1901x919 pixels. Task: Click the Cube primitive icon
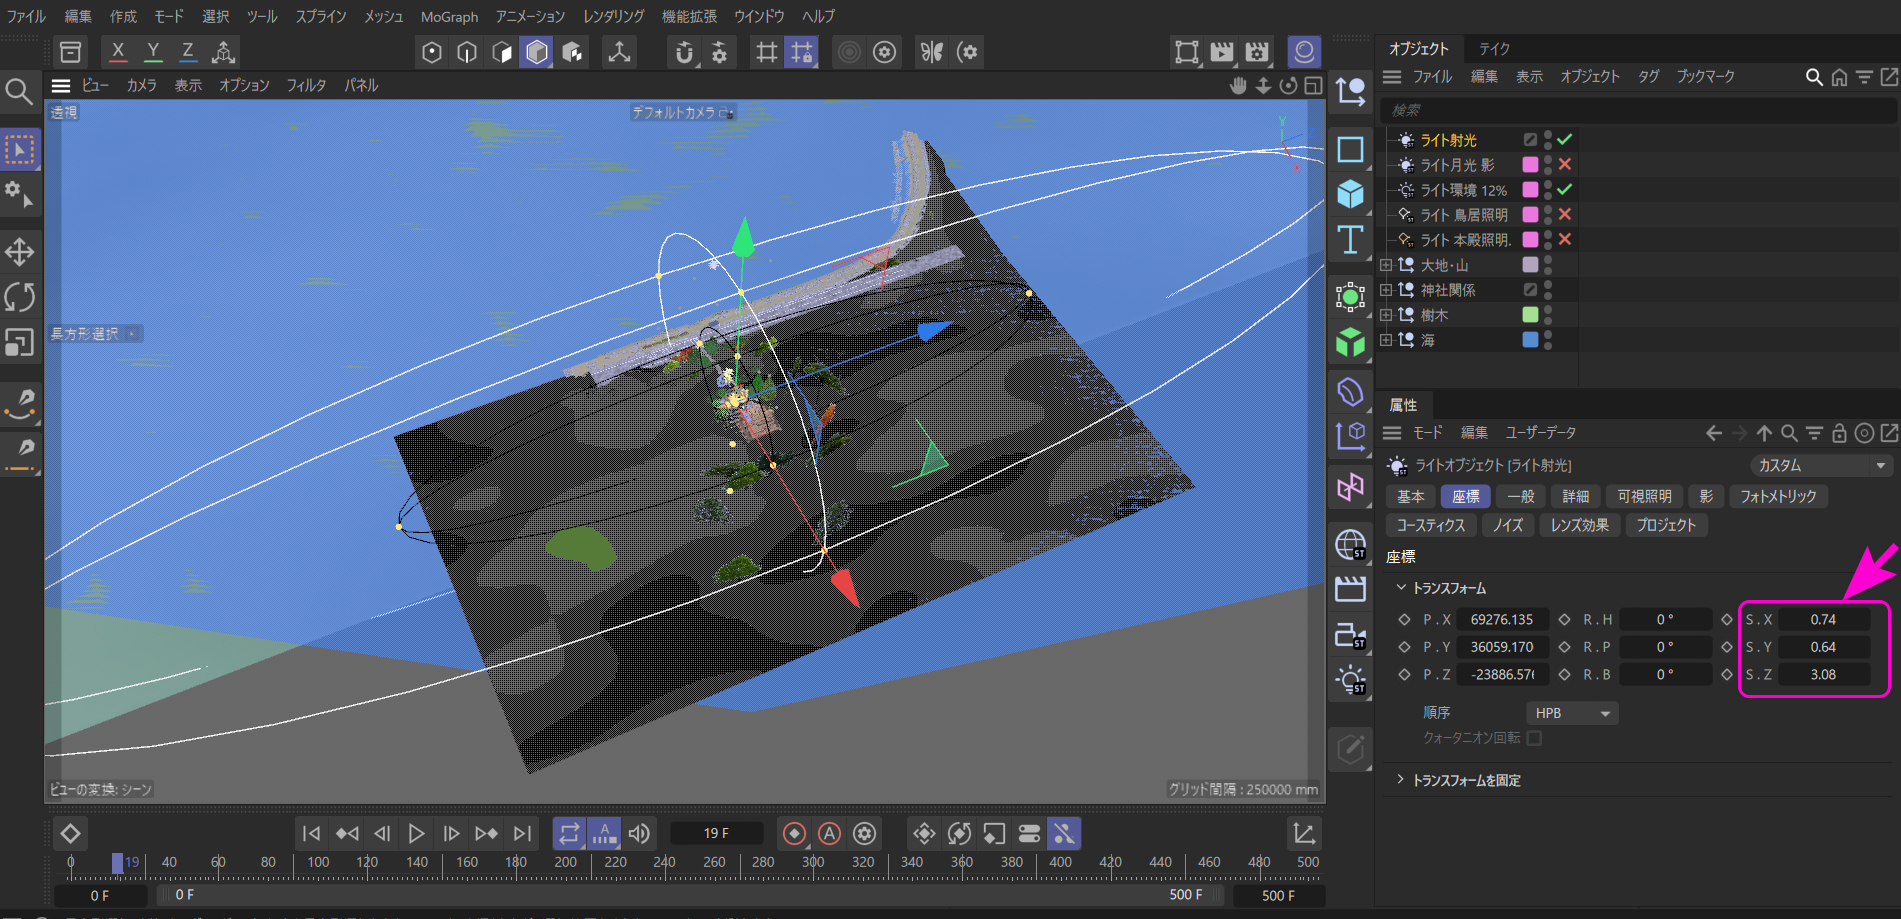pyautogui.click(x=1350, y=194)
